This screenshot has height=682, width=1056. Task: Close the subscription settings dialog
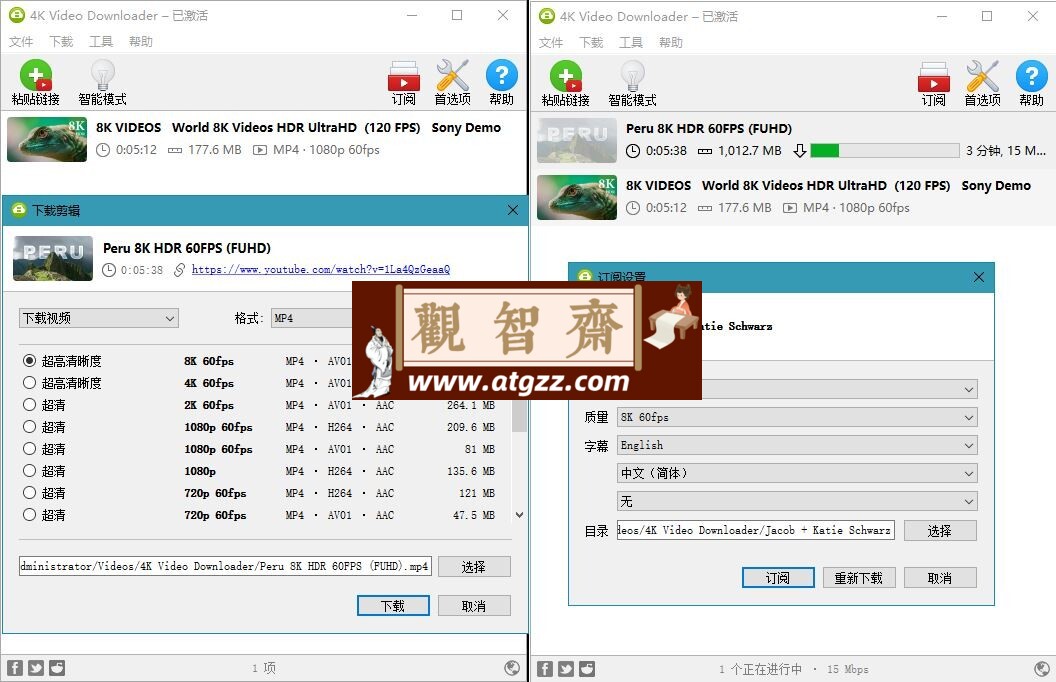[x=979, y=277]
